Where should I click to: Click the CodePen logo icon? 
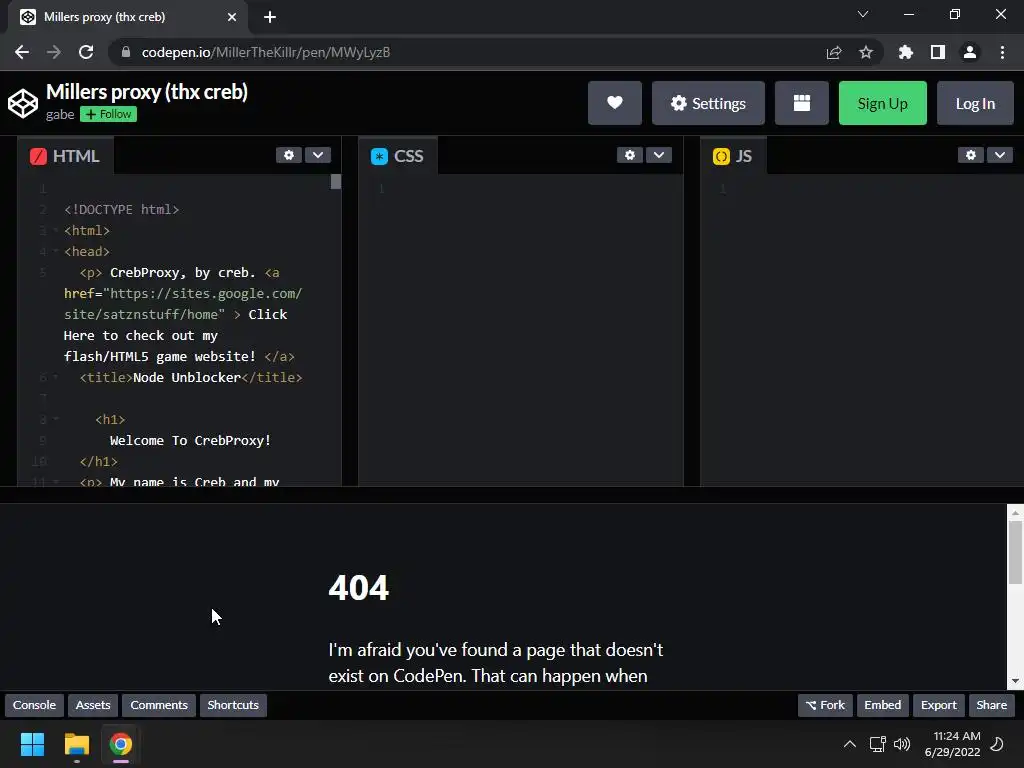[x=23, y=103]
